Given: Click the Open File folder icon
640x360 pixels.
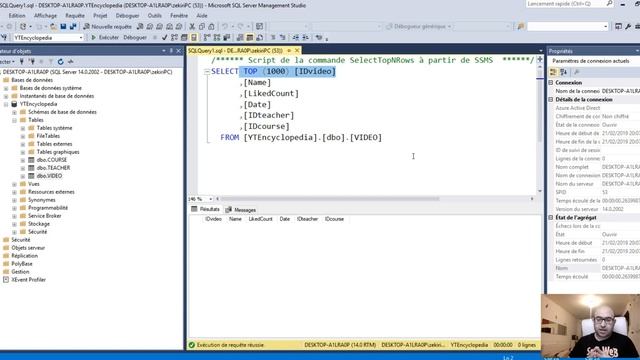Looking at the screenshot, I should (53, 27).
